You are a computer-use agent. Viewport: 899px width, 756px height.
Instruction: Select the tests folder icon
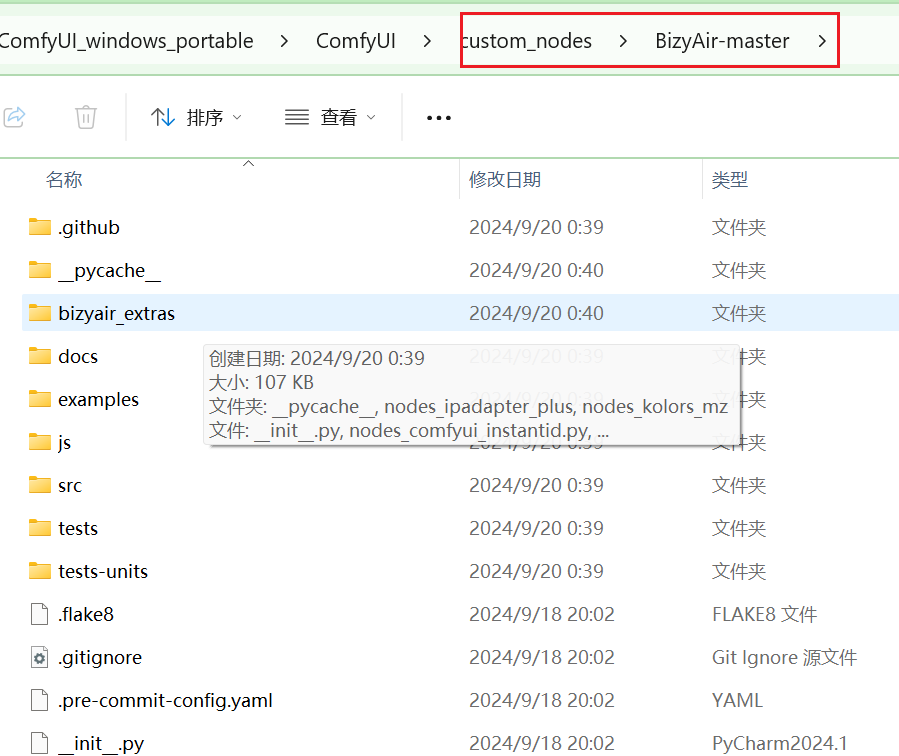click(40, 528)
